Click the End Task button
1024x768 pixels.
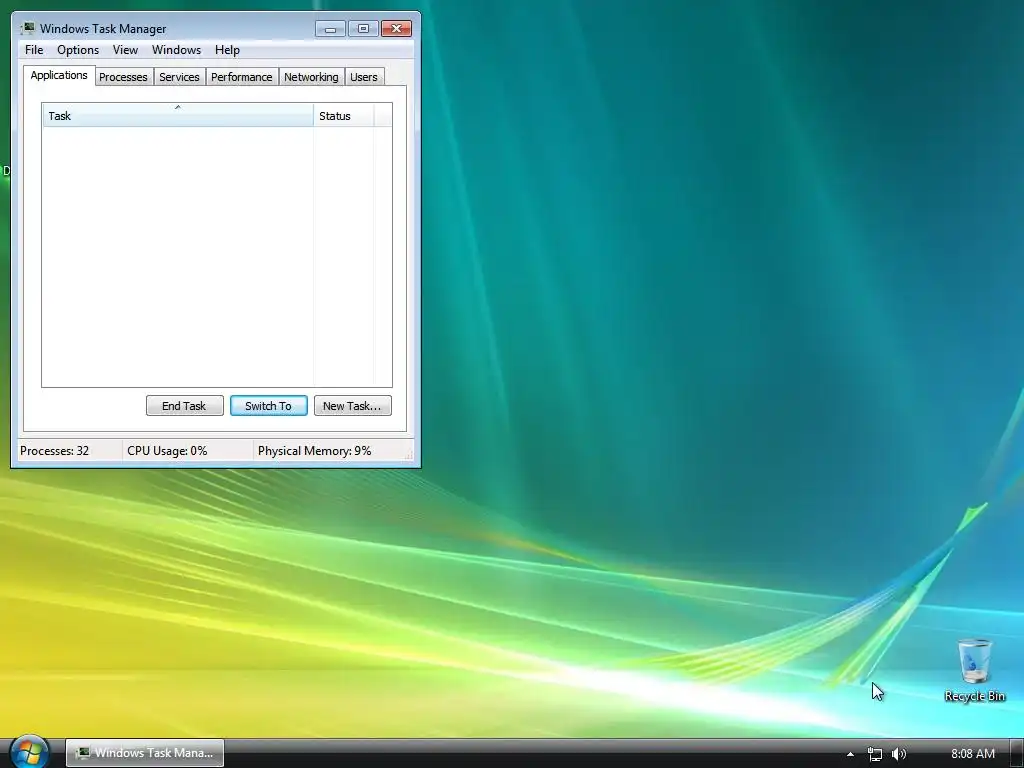tap(184, 406)
